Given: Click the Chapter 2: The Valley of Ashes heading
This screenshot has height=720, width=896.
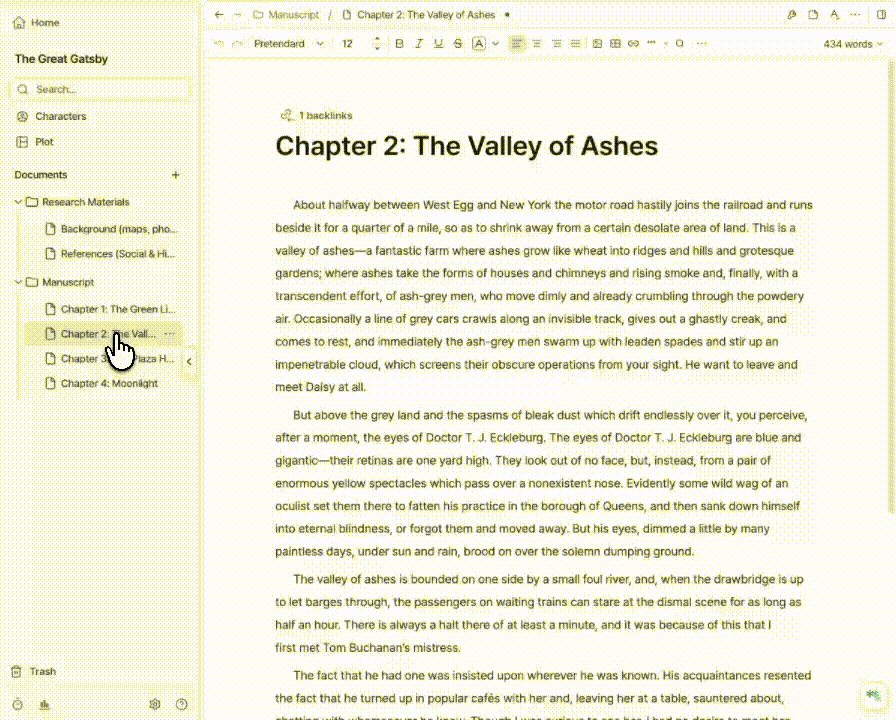Looking at the screenshot, I should (466, 146).
